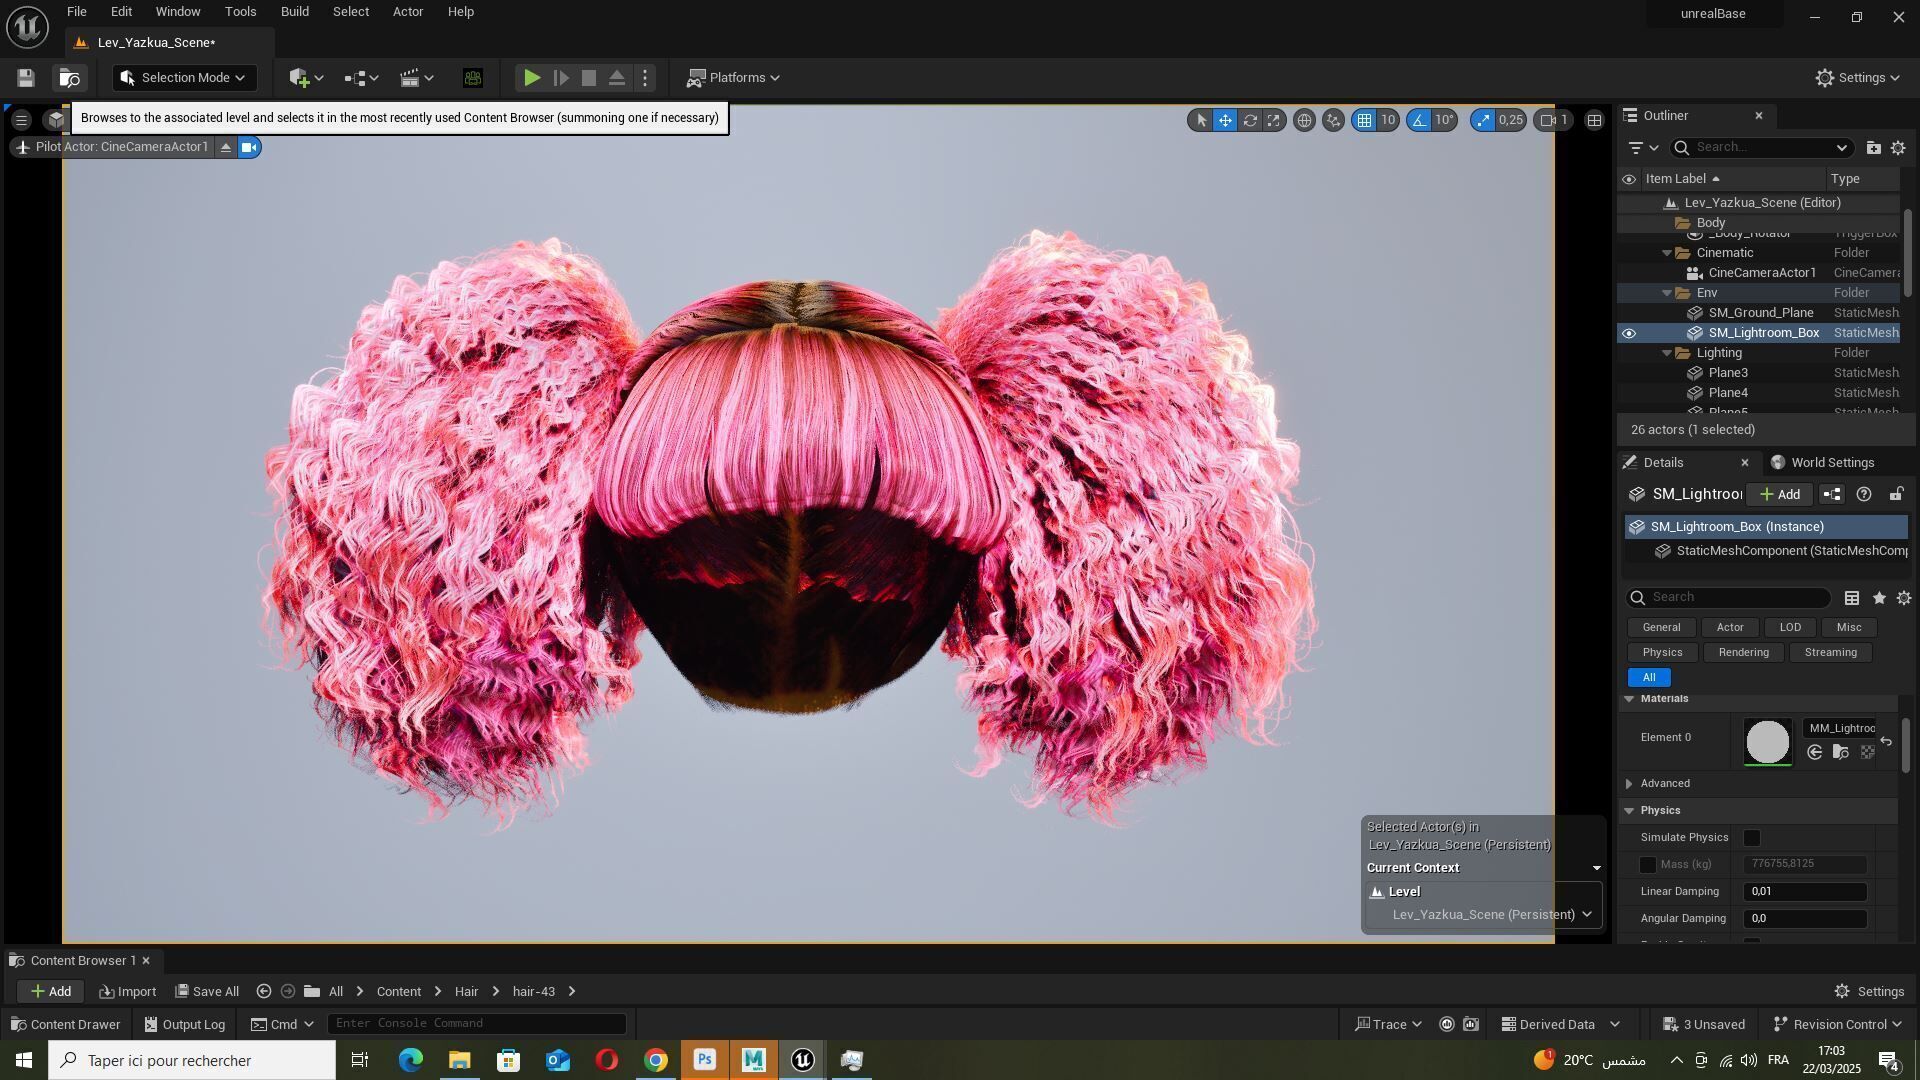Image resolution: width=1920 pixels, height=1080 pixels.
Task: Activate the Scale gizmo tool
Action: (x=1274, y=120)
